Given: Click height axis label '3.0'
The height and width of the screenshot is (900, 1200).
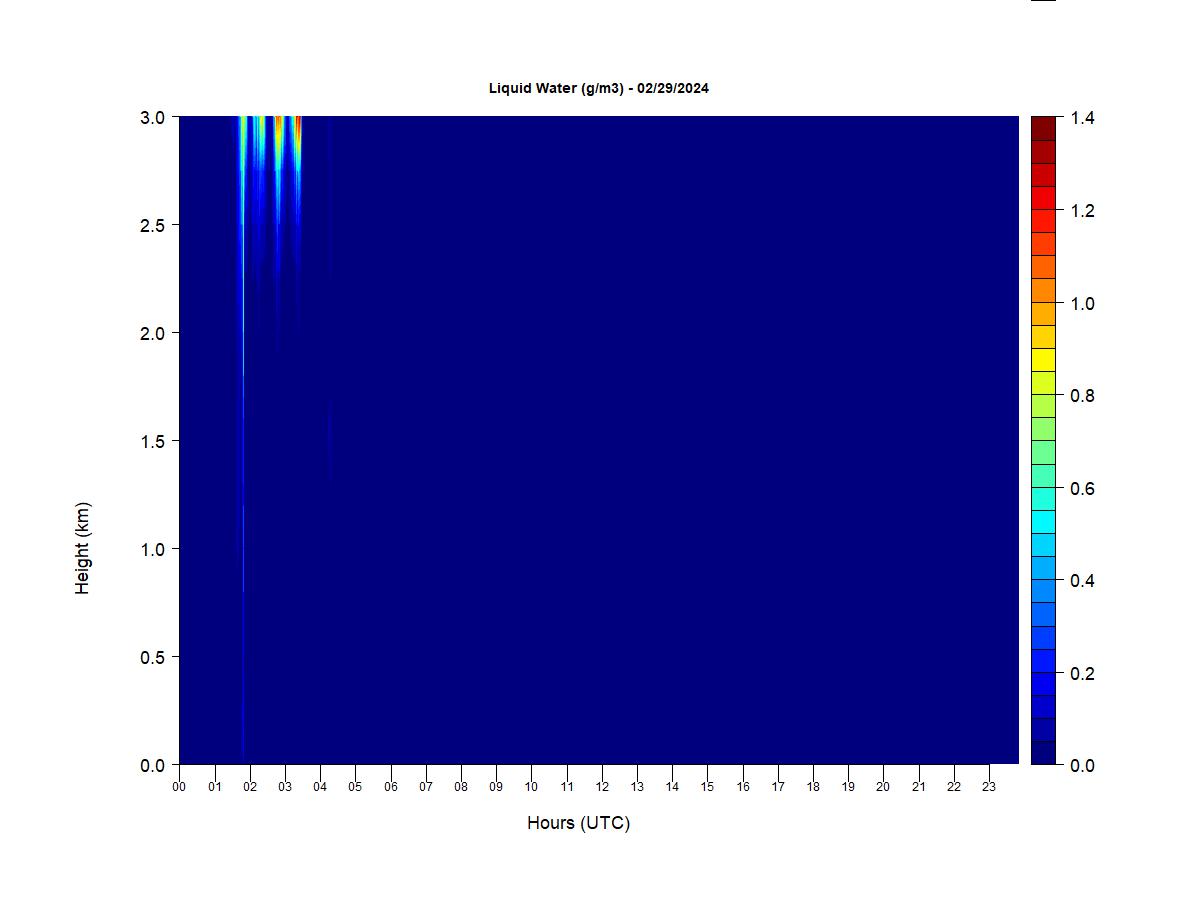Looking at the screenshot, I should coord(152,117).
